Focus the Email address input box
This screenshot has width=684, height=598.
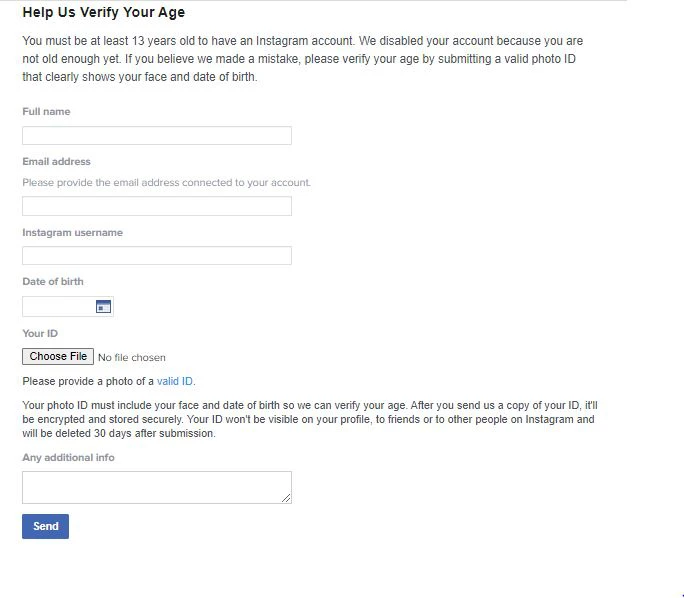point(157,206)
